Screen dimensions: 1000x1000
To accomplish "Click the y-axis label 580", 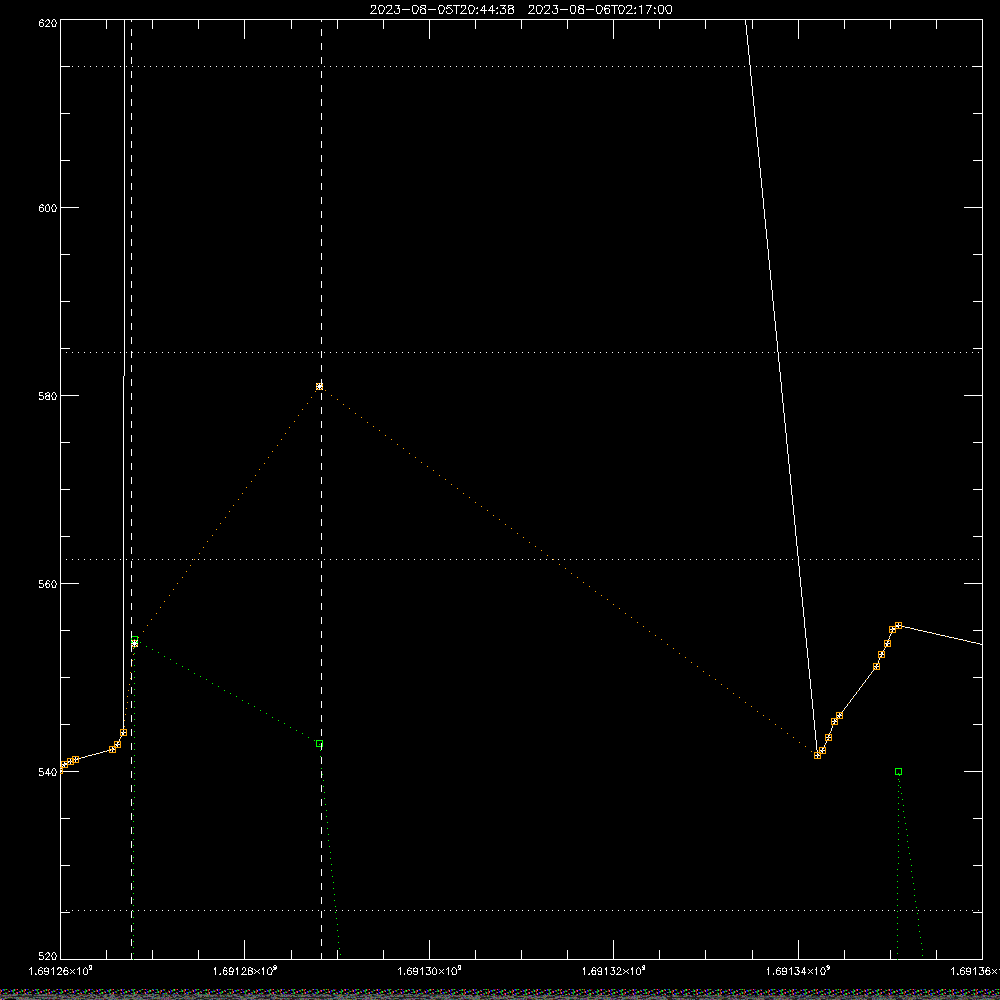I will 48,395.
